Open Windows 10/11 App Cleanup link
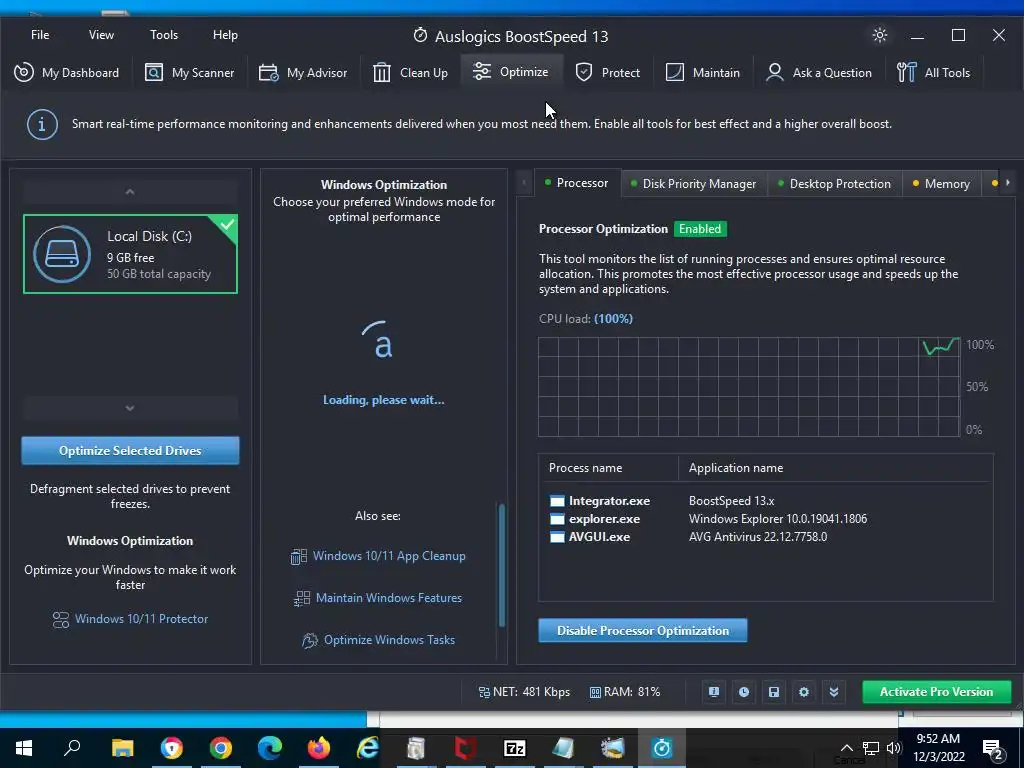 click(377, 556)
